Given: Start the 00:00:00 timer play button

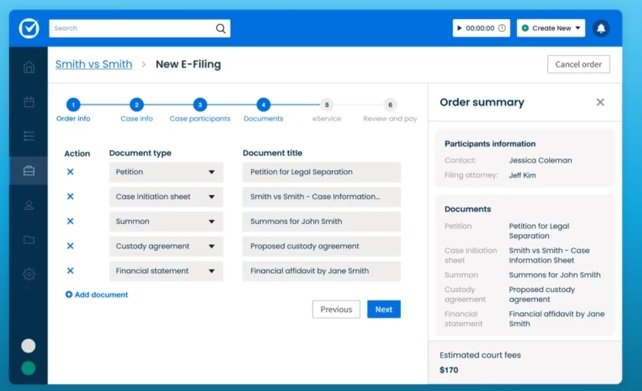Looking at the screenshot, I should point(459,28).
